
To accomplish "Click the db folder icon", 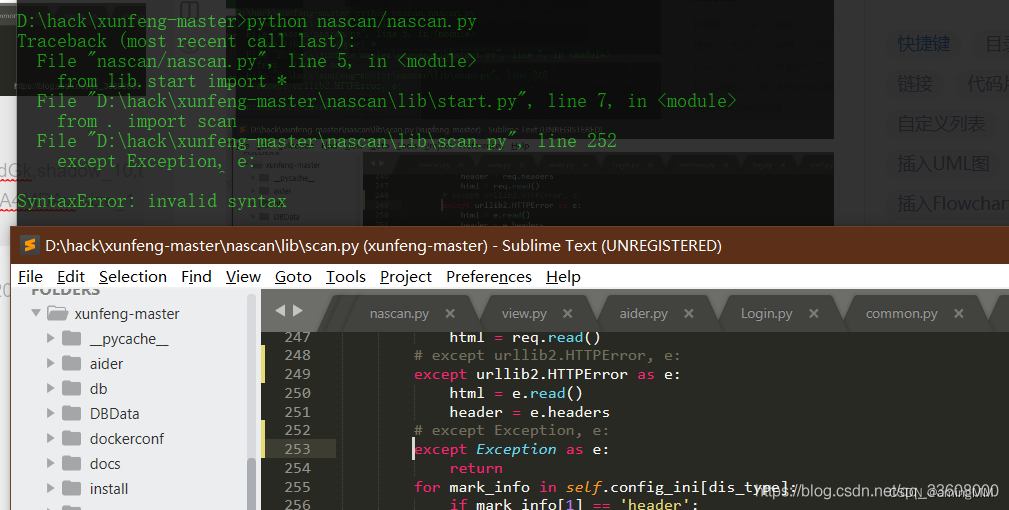I will (x=71, y=388).
